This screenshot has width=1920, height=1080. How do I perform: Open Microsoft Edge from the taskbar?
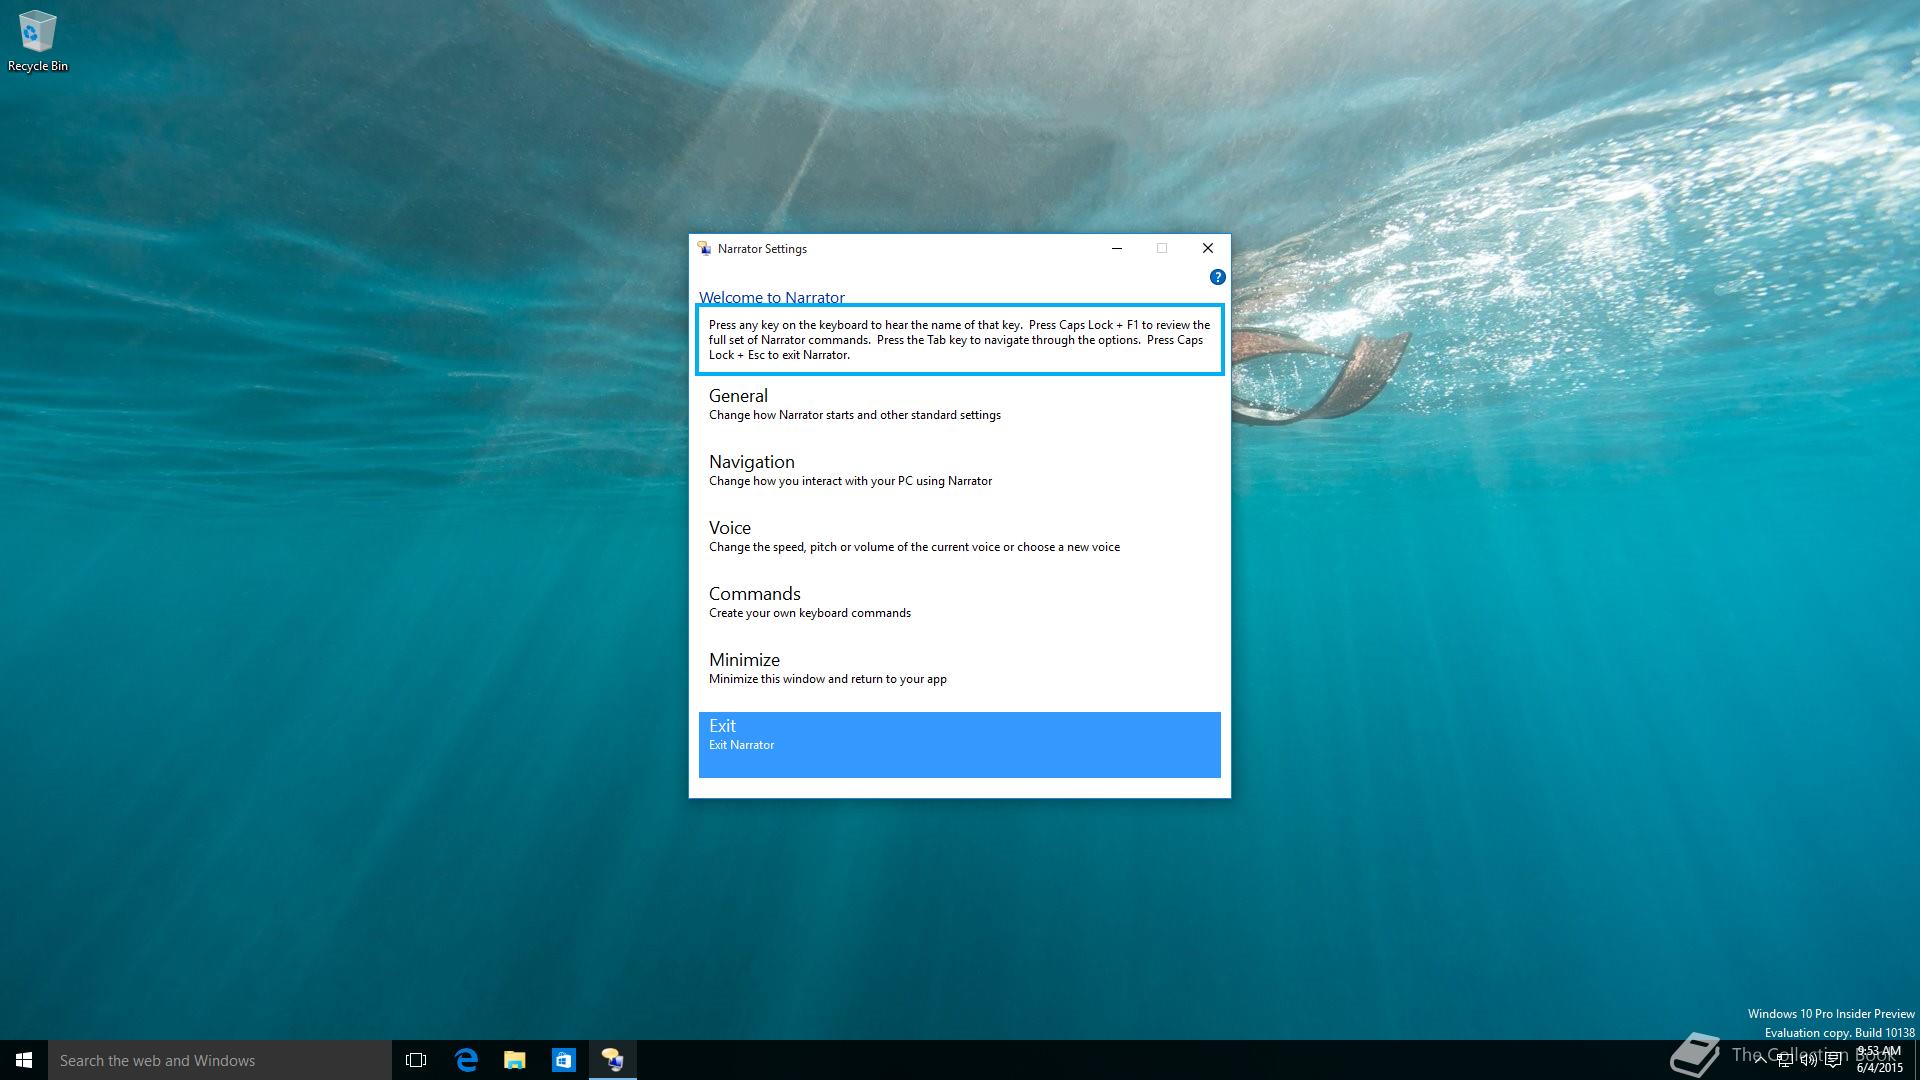click(x=466, y=1060)
